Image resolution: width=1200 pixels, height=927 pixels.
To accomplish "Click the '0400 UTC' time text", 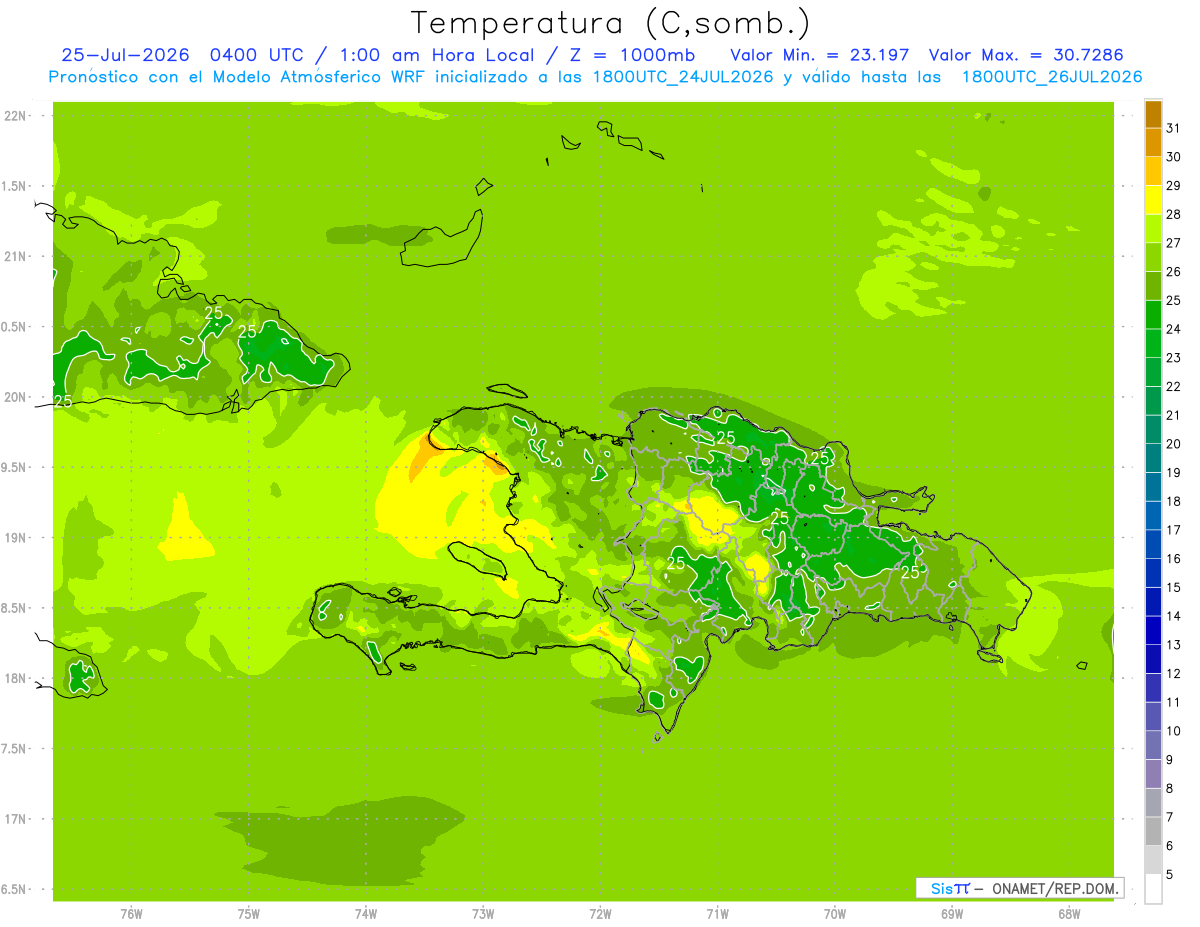I will pyautogui.click(x=256, y=55).
